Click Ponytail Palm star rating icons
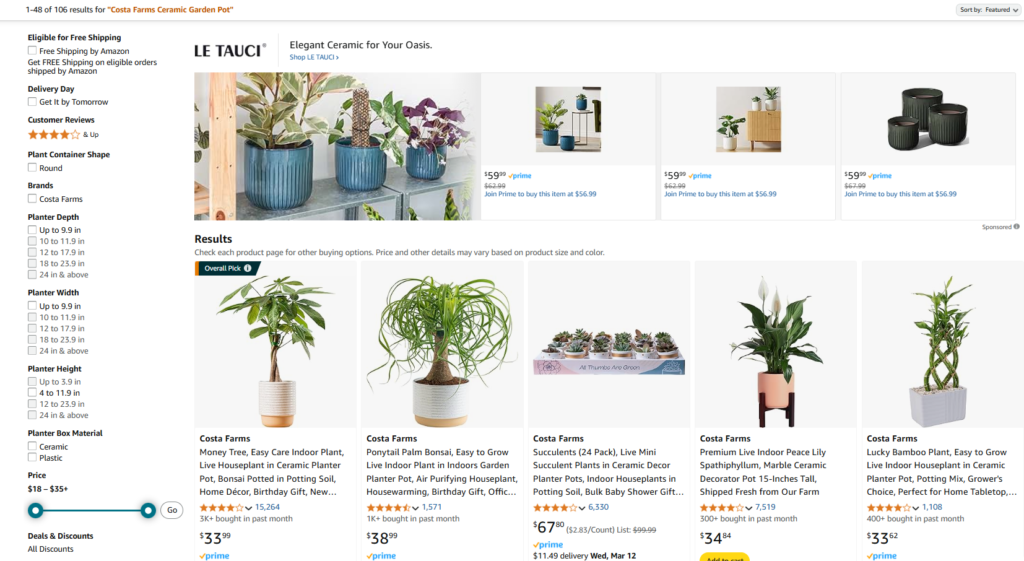The height and width of the screenshot is (561, 1024). coord(388,507)
